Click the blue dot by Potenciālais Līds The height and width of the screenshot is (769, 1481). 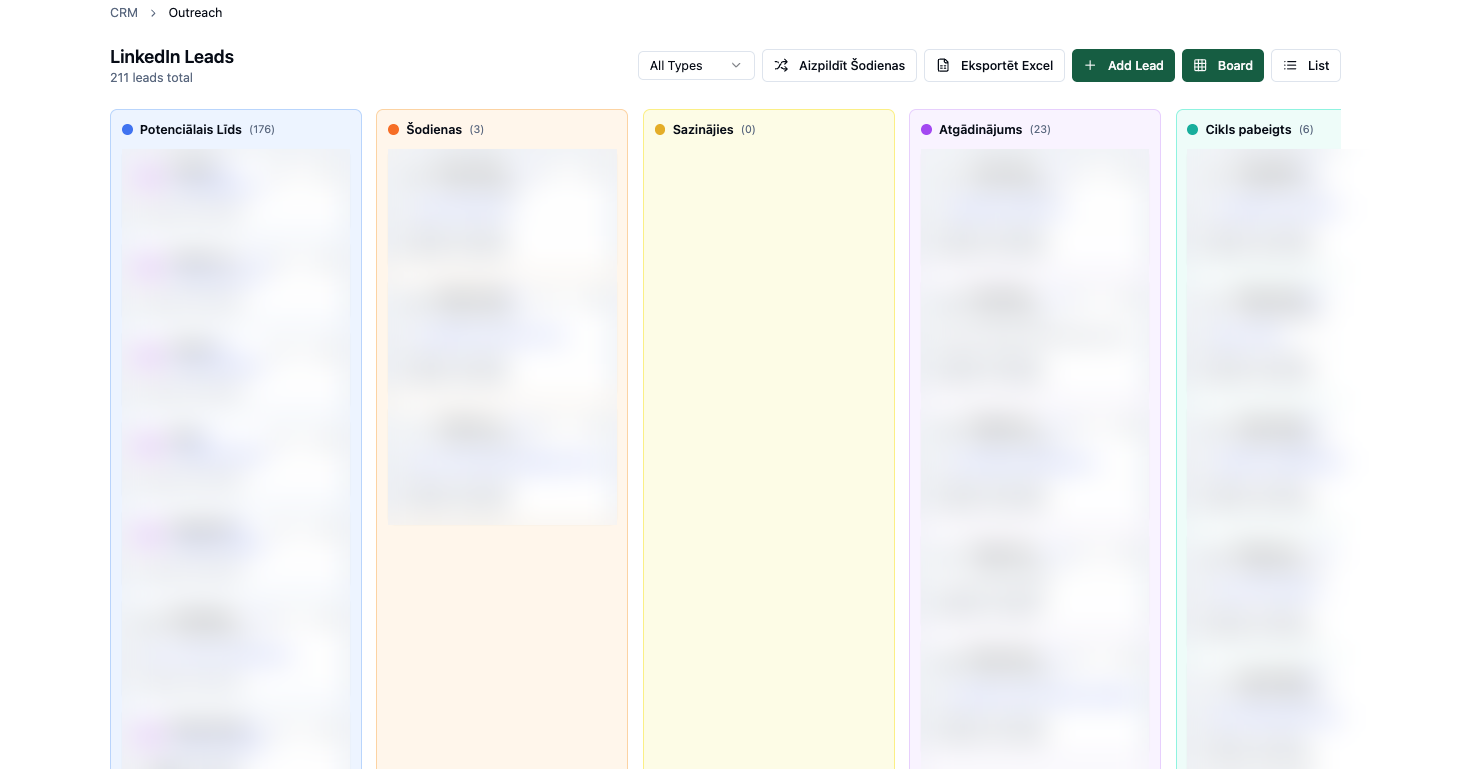(127, 129)
